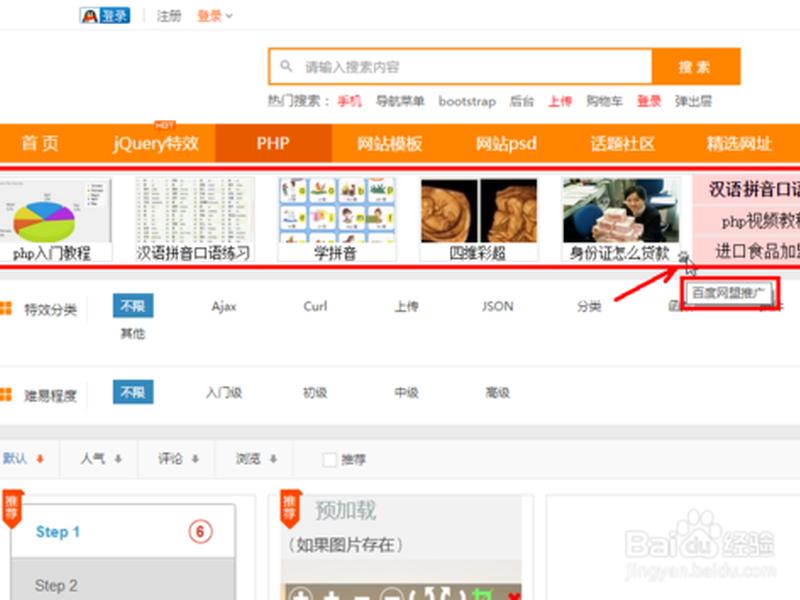
Task: Open the jQuery特效 navigation tab
Action: click(156, 143)
